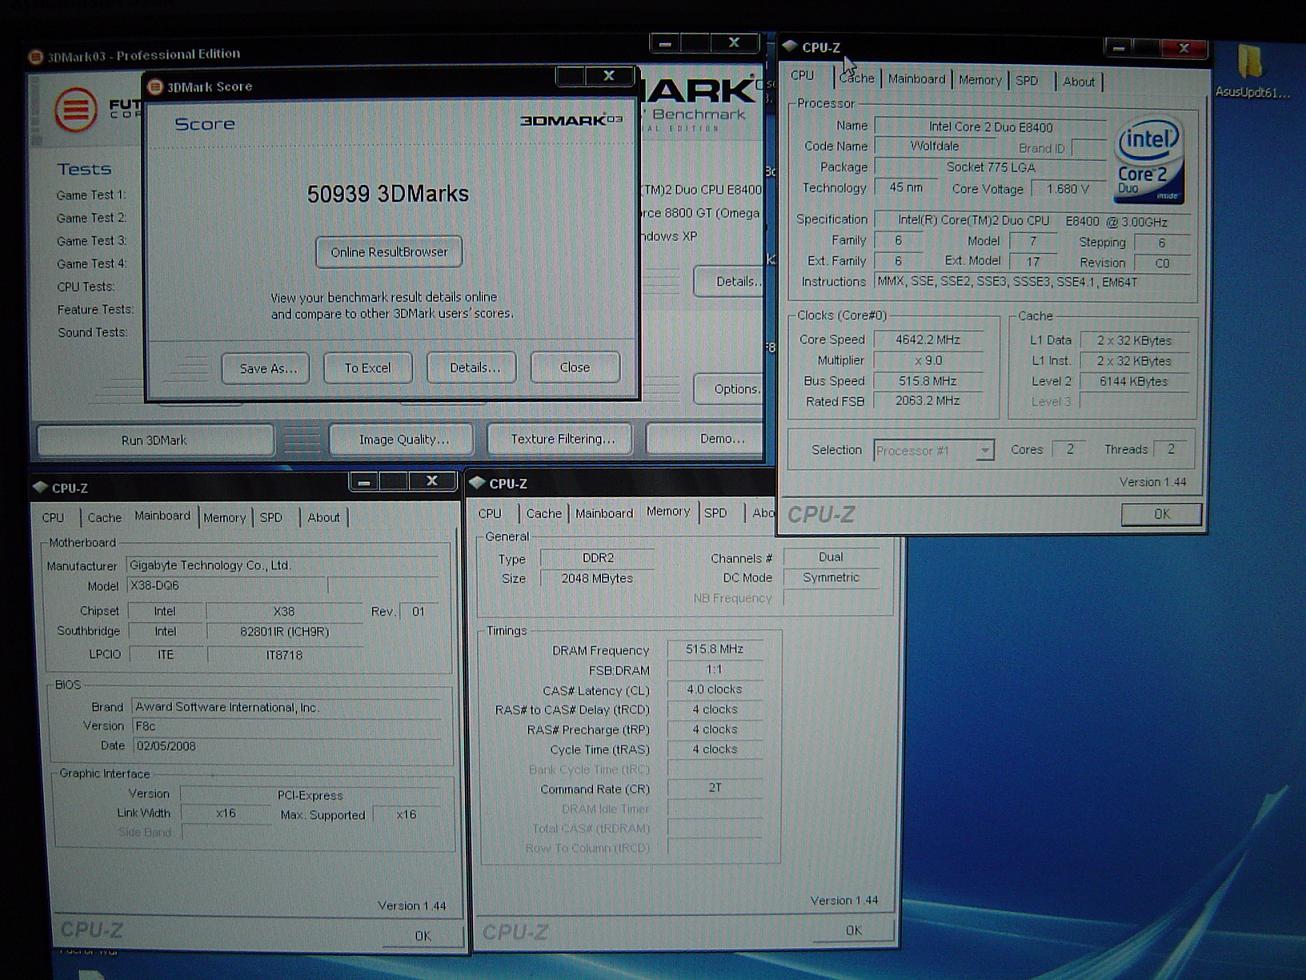The width and height of the screenshot is (1306, 980).
Task: Click CAS# Latency value 4.0 clocks
Action: (x=714, y=690)
